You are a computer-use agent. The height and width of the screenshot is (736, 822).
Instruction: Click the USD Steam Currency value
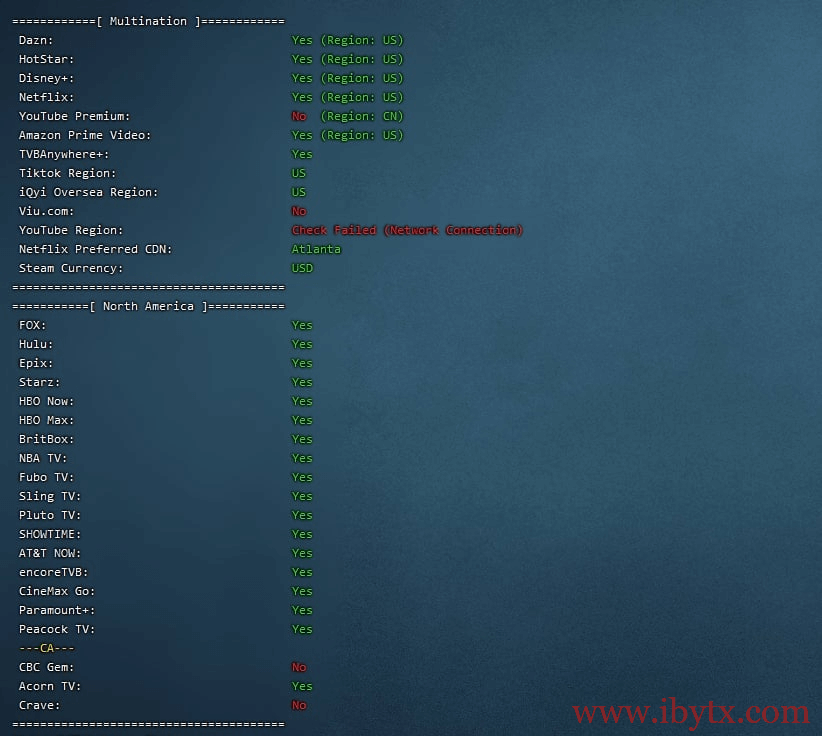(302, 268)
